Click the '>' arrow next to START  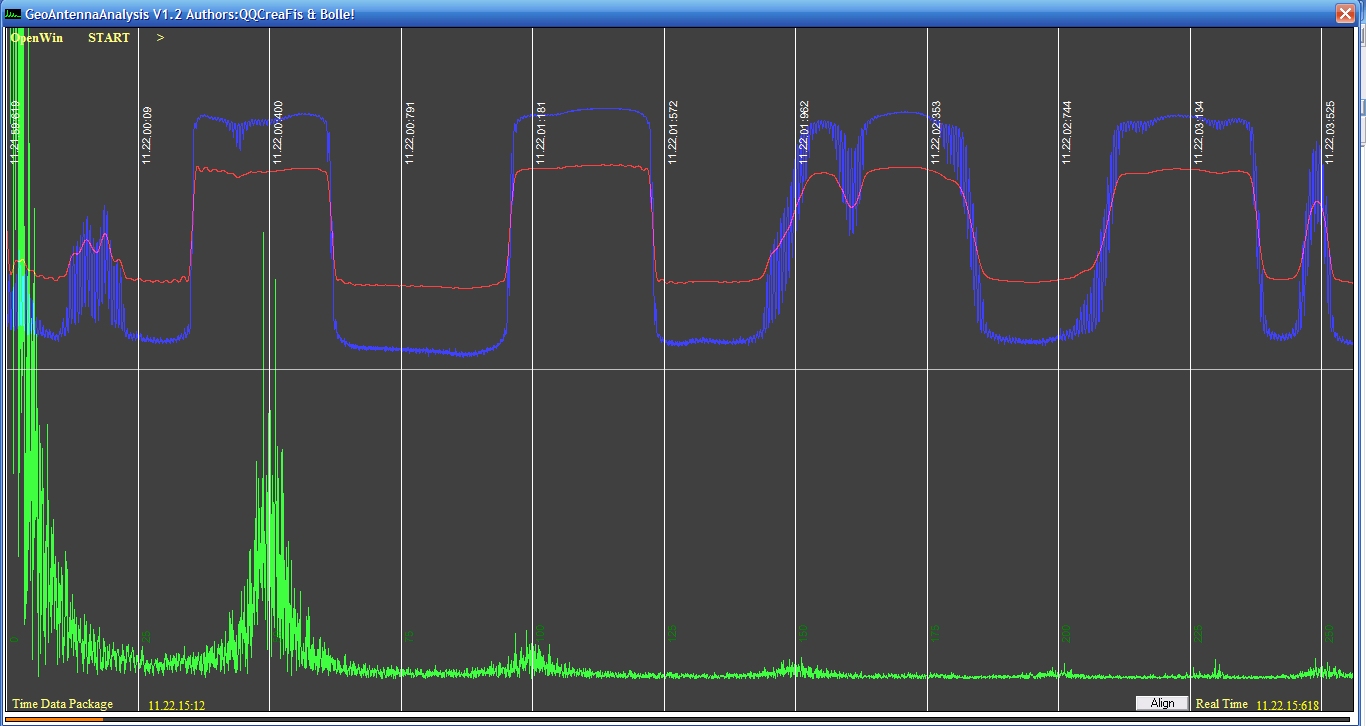click(160, 38)
